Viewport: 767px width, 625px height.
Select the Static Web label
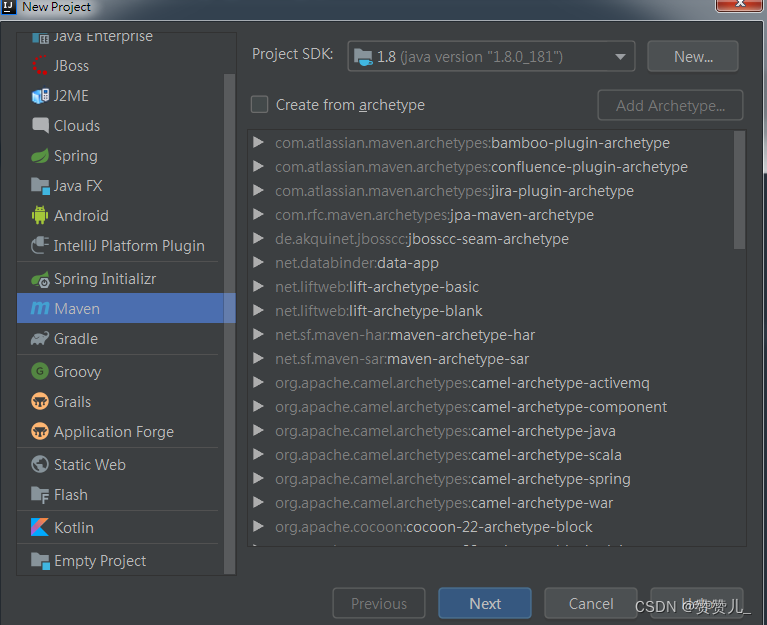click(90, 465)
